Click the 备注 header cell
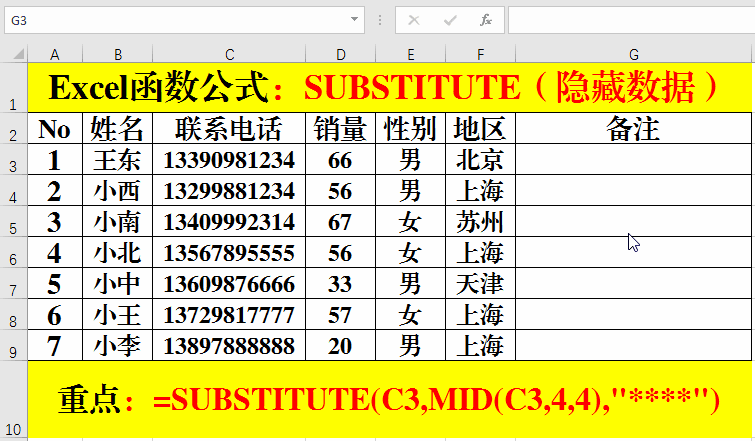 (634, 128)
